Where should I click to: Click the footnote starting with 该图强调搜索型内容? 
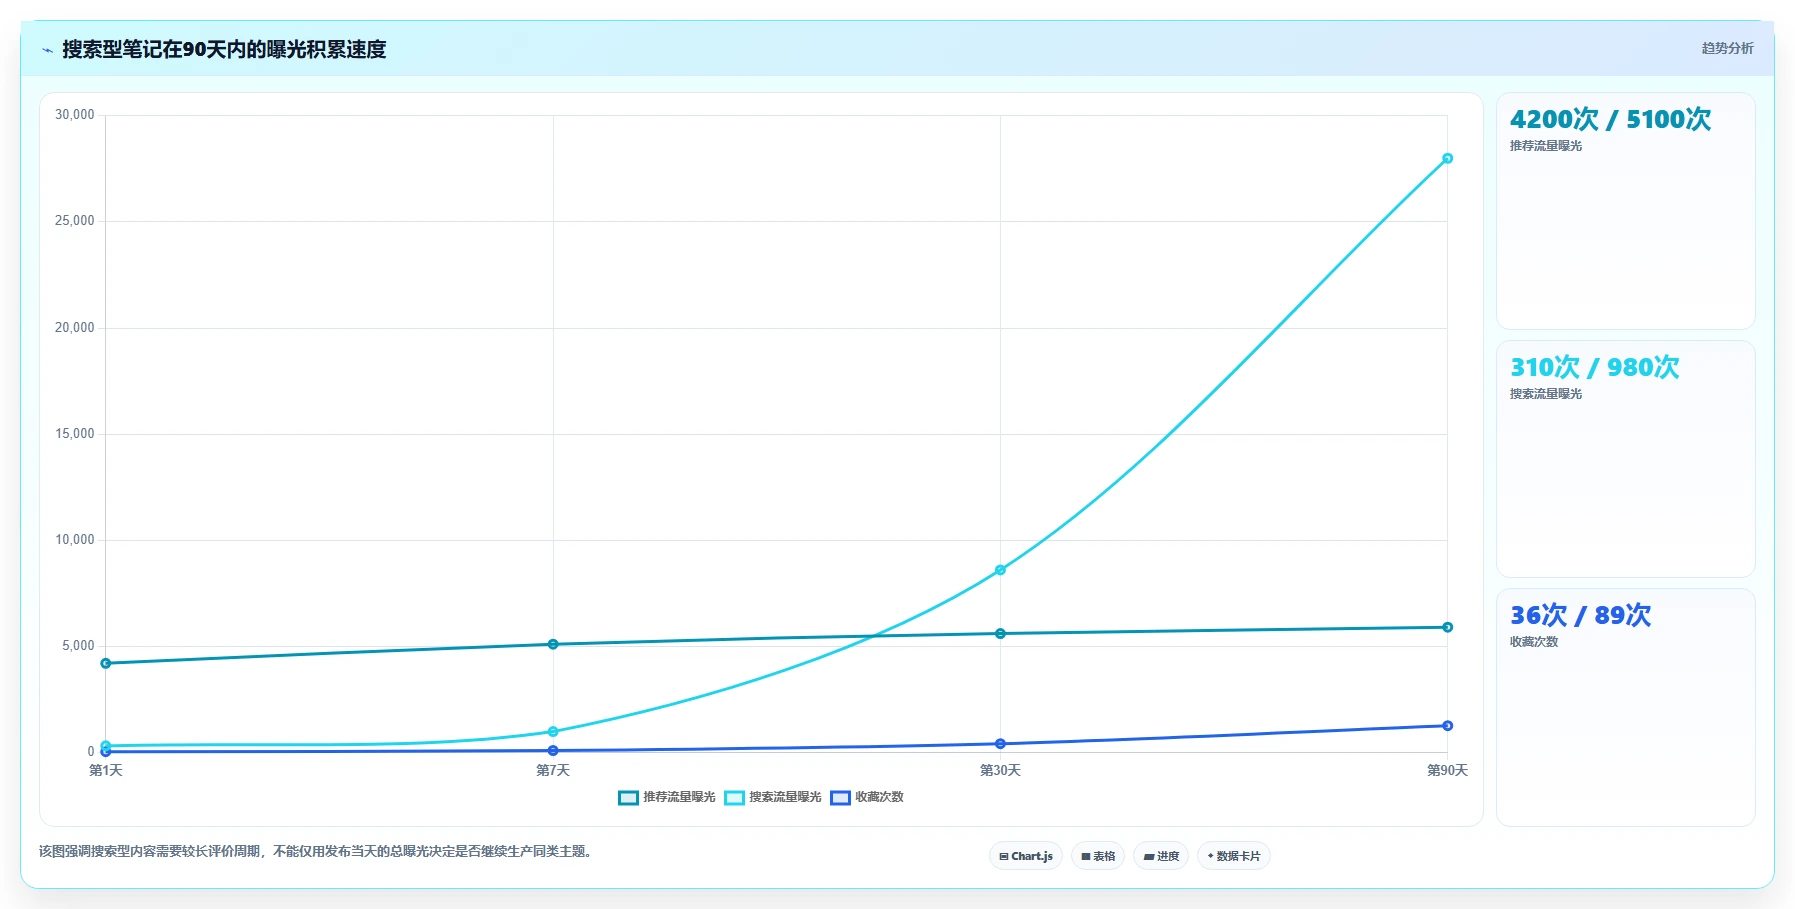(x=318, y=852)
